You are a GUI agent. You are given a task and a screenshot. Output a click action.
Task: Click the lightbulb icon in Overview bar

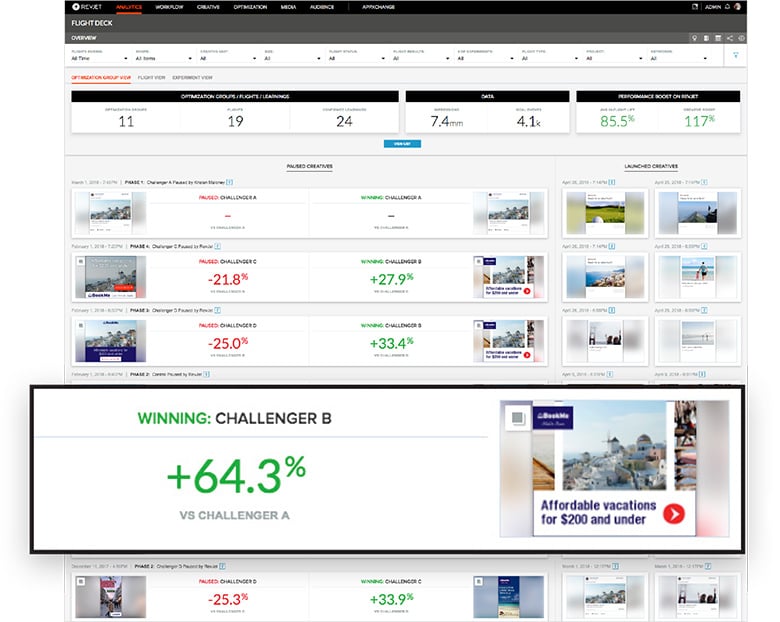(695, 38)
